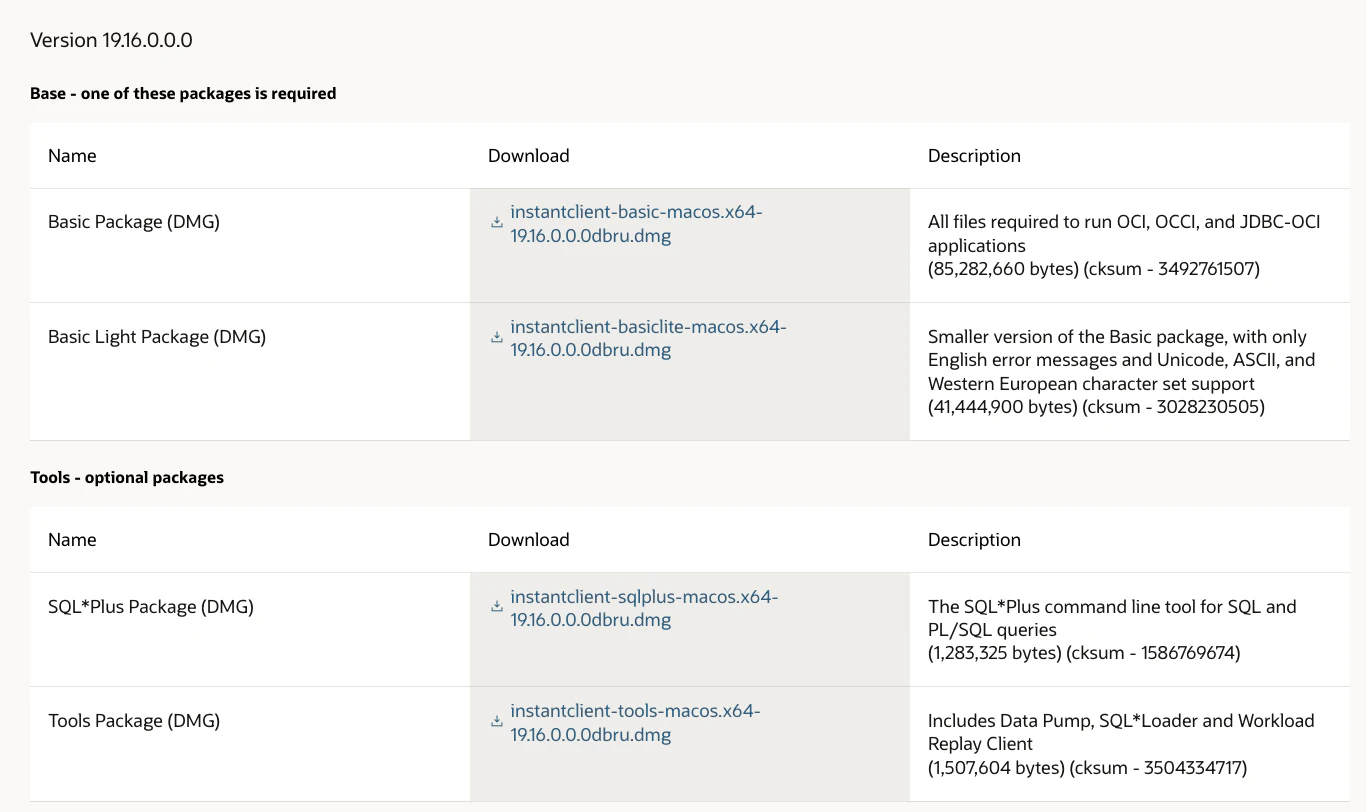Download instantclient-tools-macos.x64-19.16.0.0.0dbru.dmg
The image size is (1366, 812).
(x=635, y=722)
